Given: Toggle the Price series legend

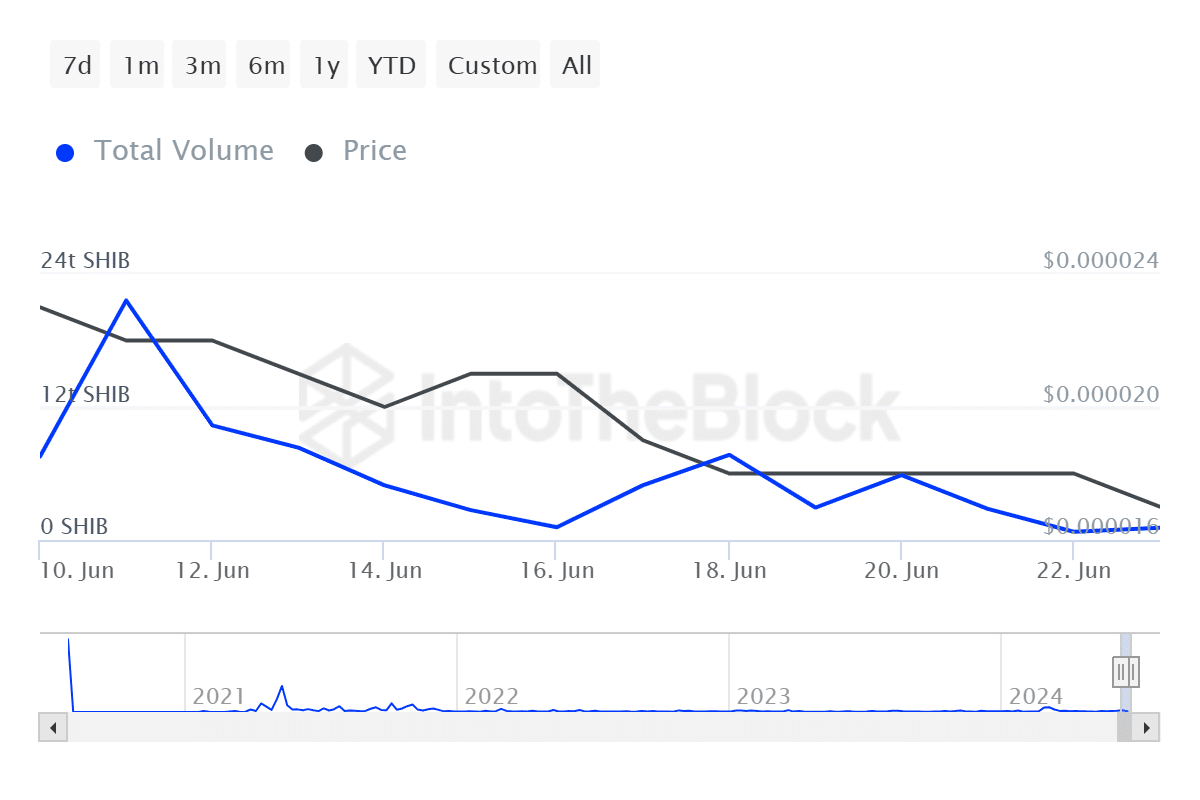Looking at the screenshot, I should coord(374,151).
